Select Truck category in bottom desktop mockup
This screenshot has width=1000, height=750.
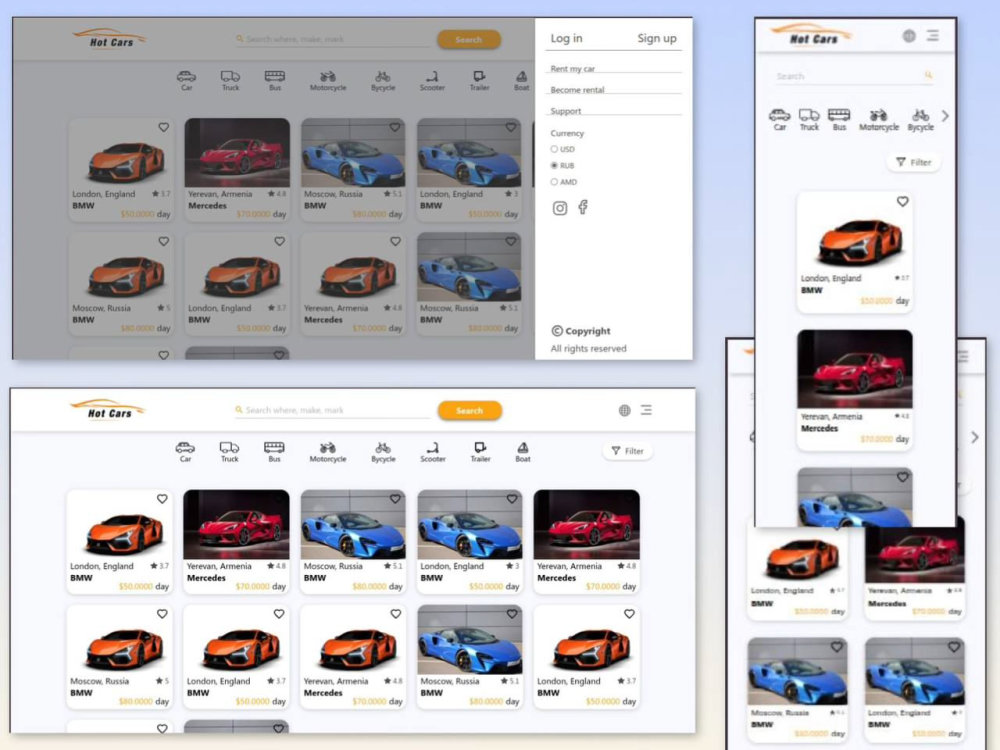[x=230, y=452]
